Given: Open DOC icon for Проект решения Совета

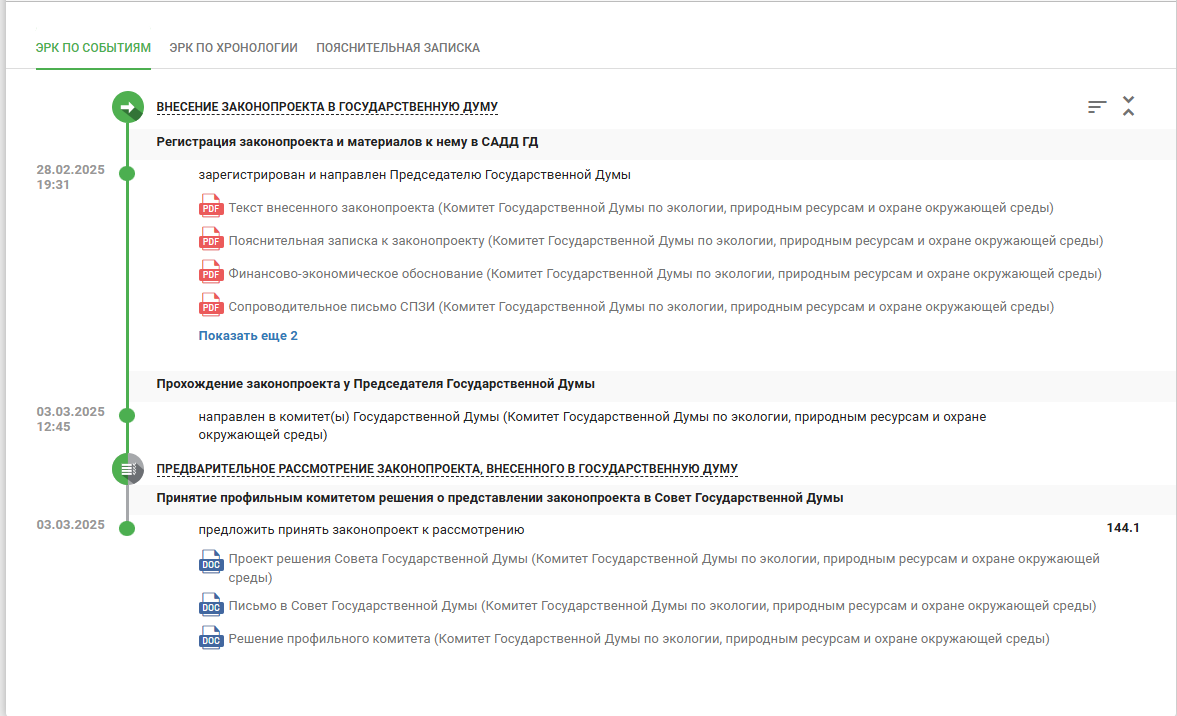Looking at the screenshot, I should click(x=211, y=562).
